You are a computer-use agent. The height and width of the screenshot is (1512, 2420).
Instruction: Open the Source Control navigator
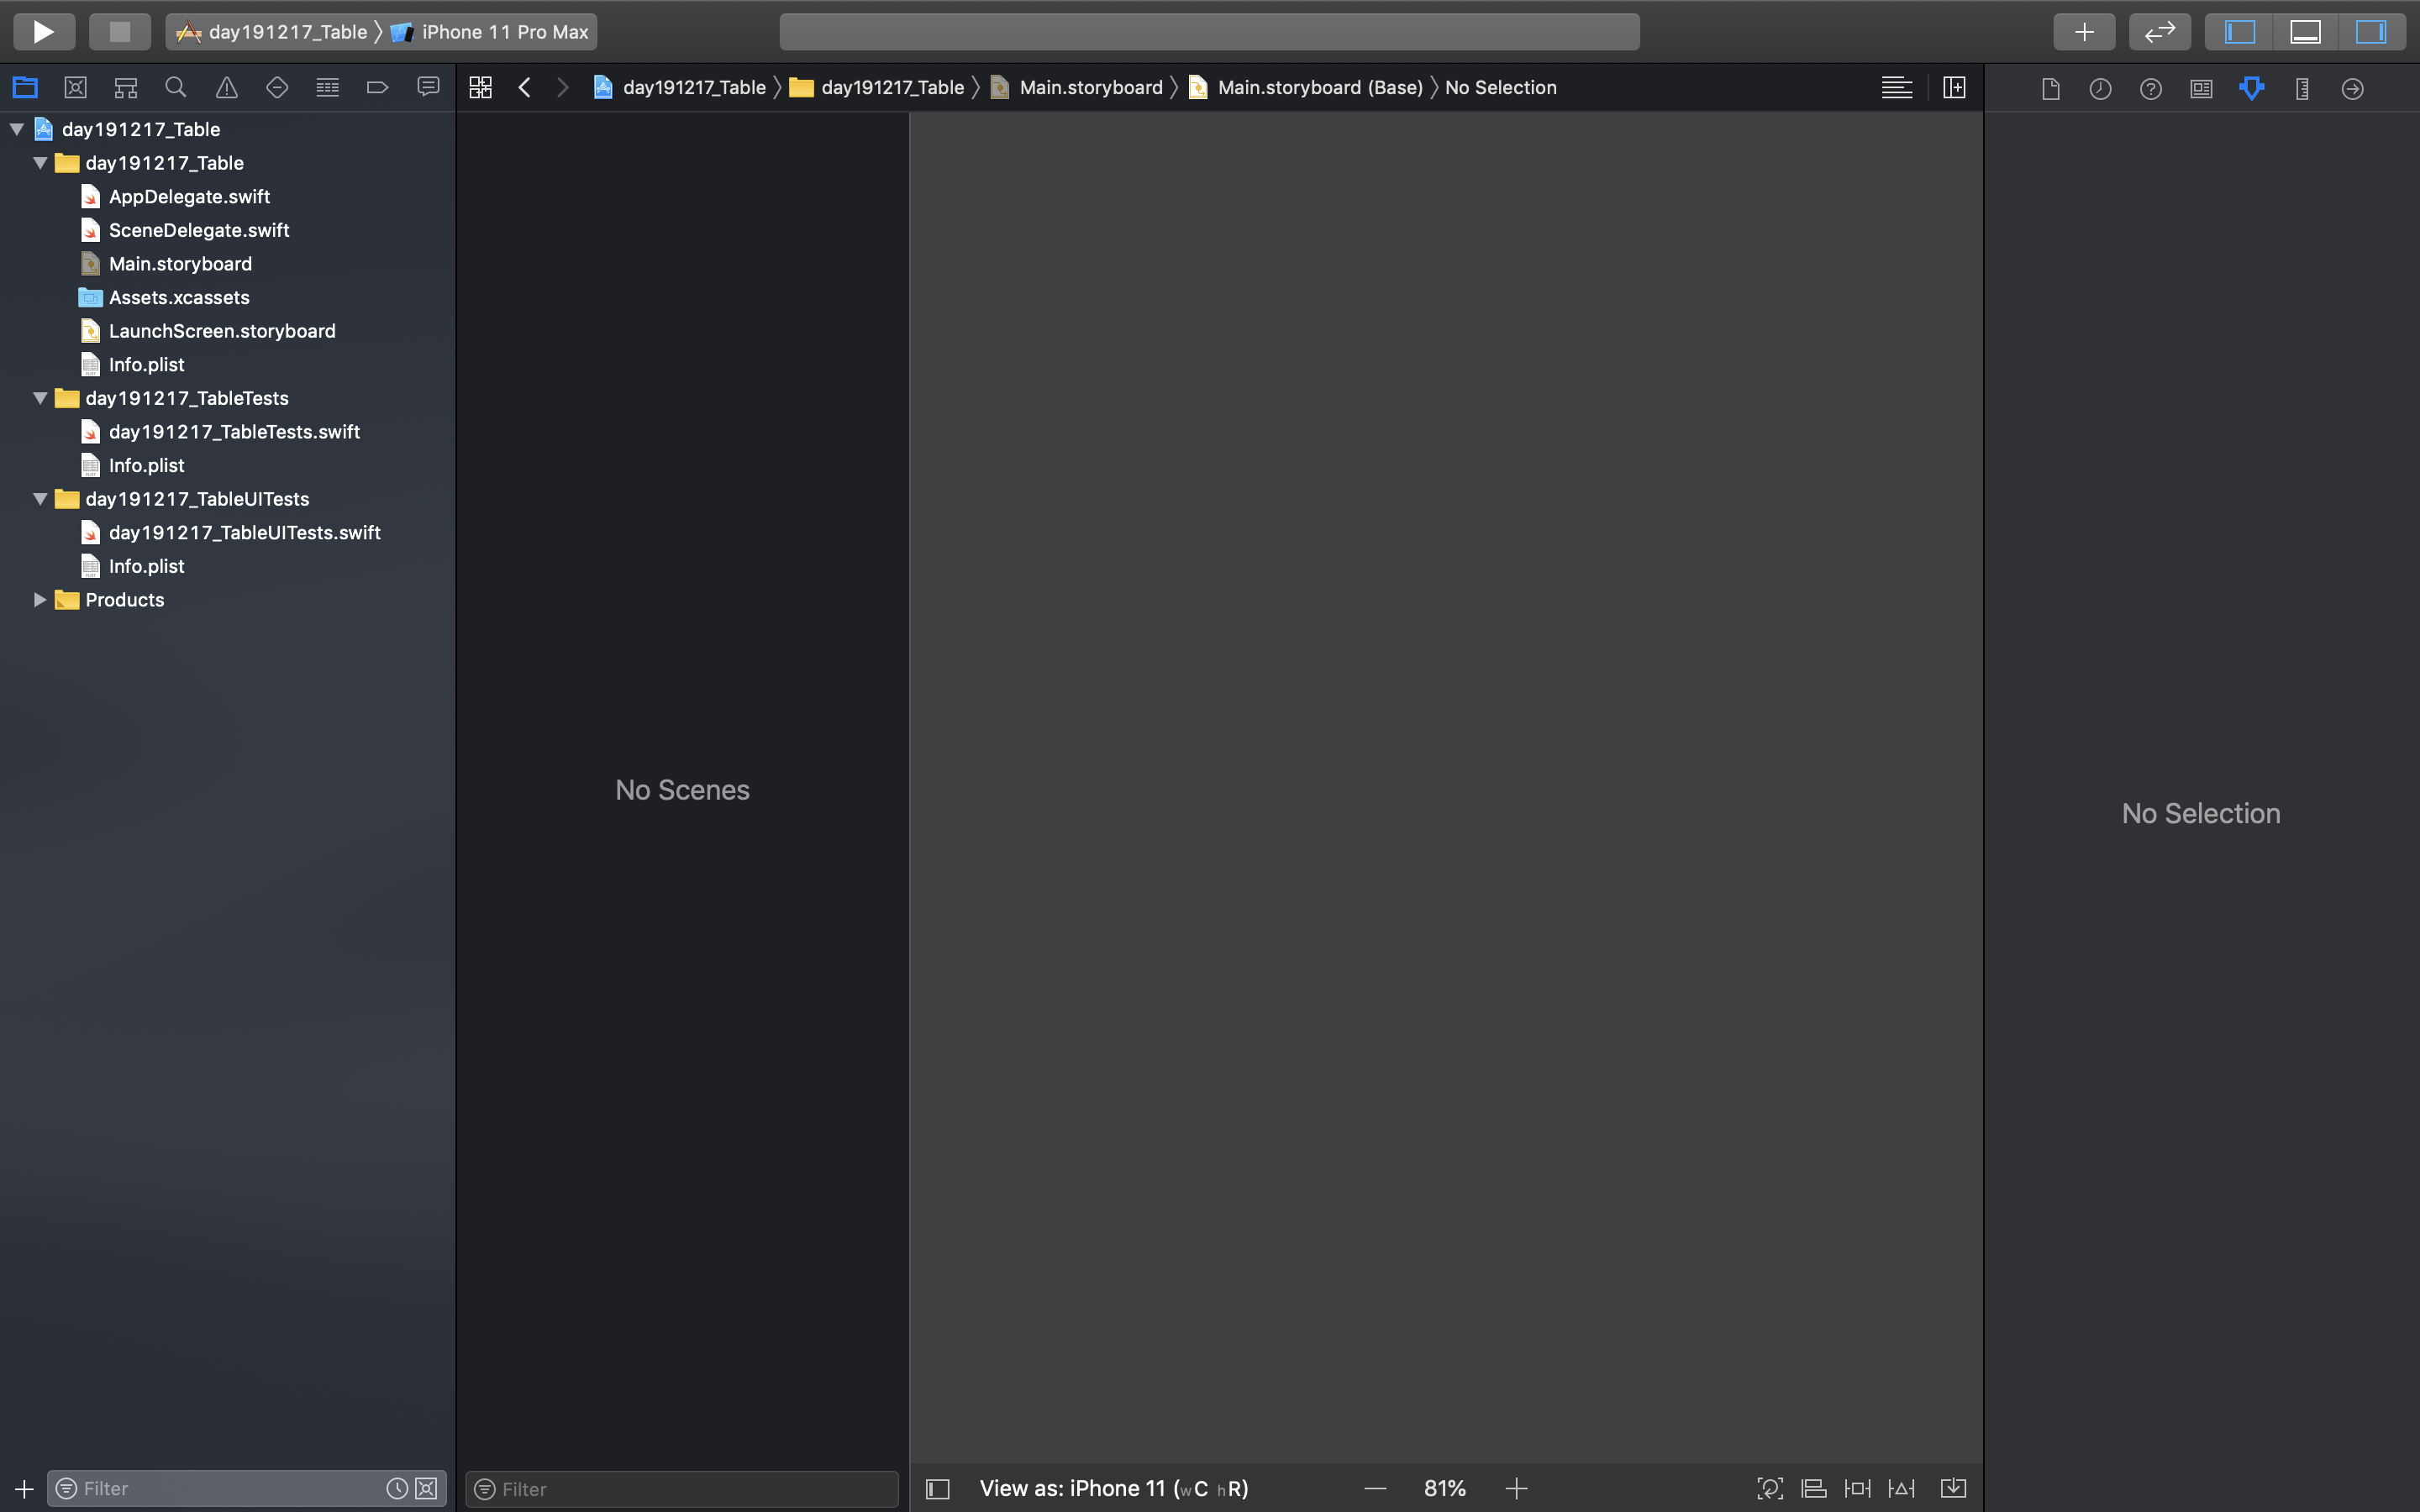[x=75, y=88]
